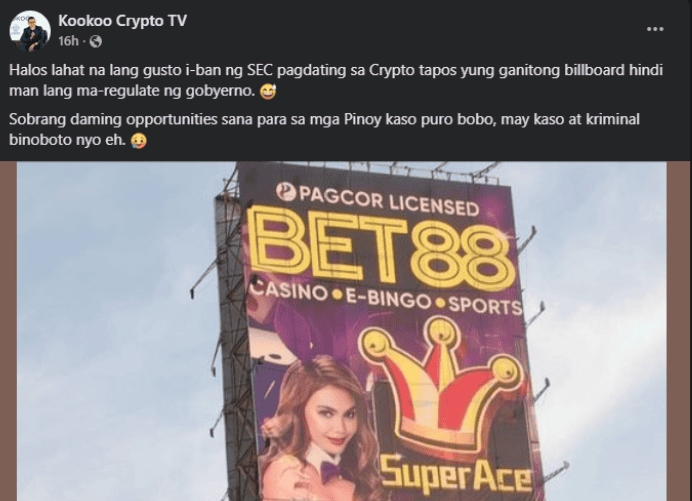Open the 16h timestamp permalink
Viewport: 692px width, 501px height.
pos(68,41)
